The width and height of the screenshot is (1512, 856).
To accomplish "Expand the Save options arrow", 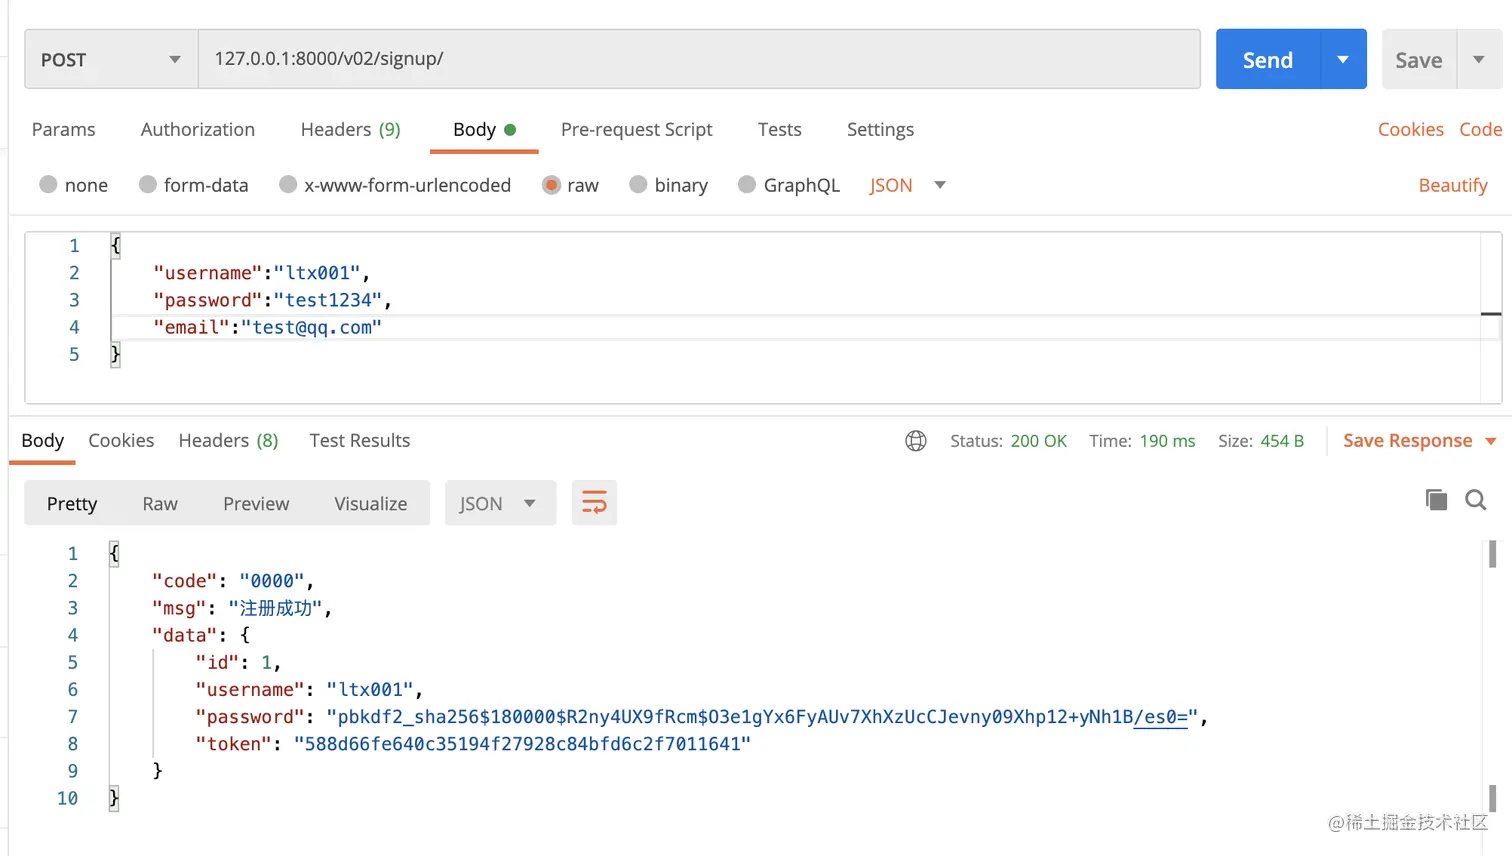I will (x=1479, y=60).
